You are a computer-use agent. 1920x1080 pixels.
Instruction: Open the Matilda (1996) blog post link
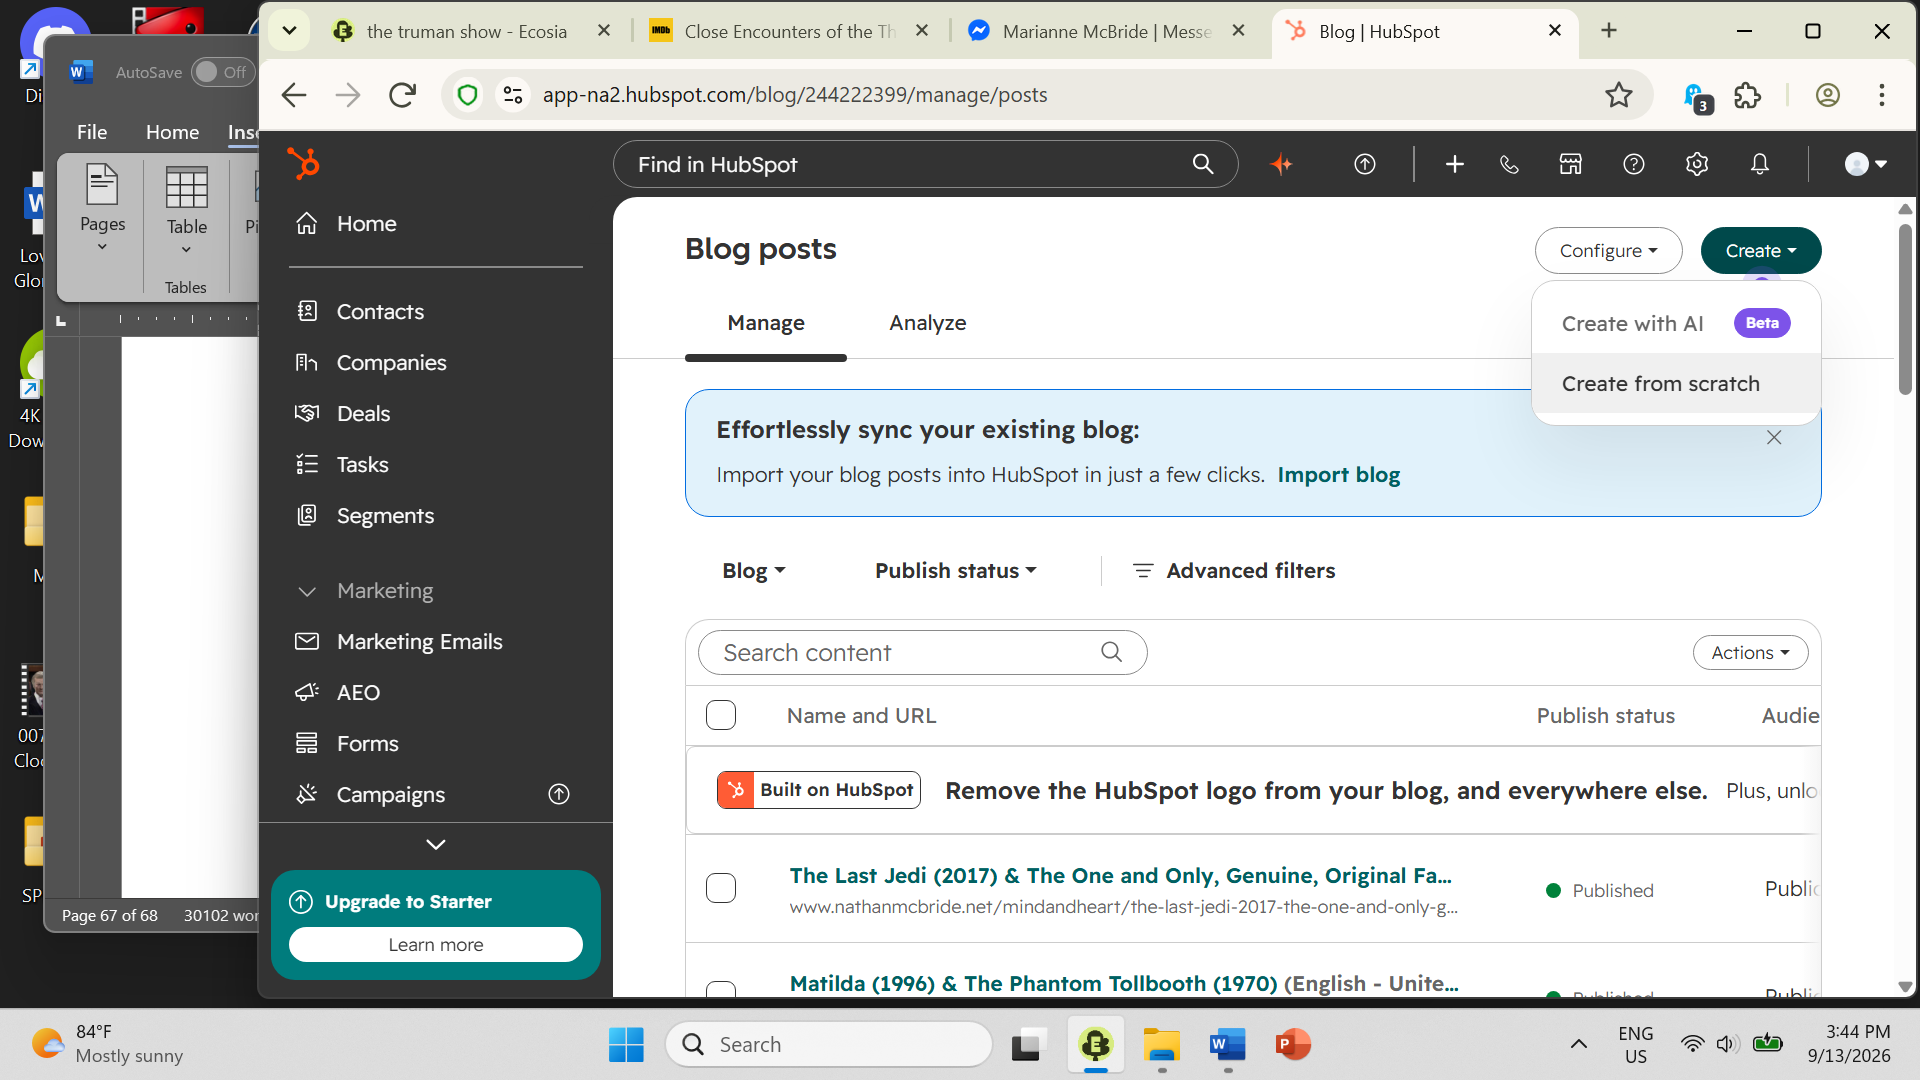(1124, 983)
